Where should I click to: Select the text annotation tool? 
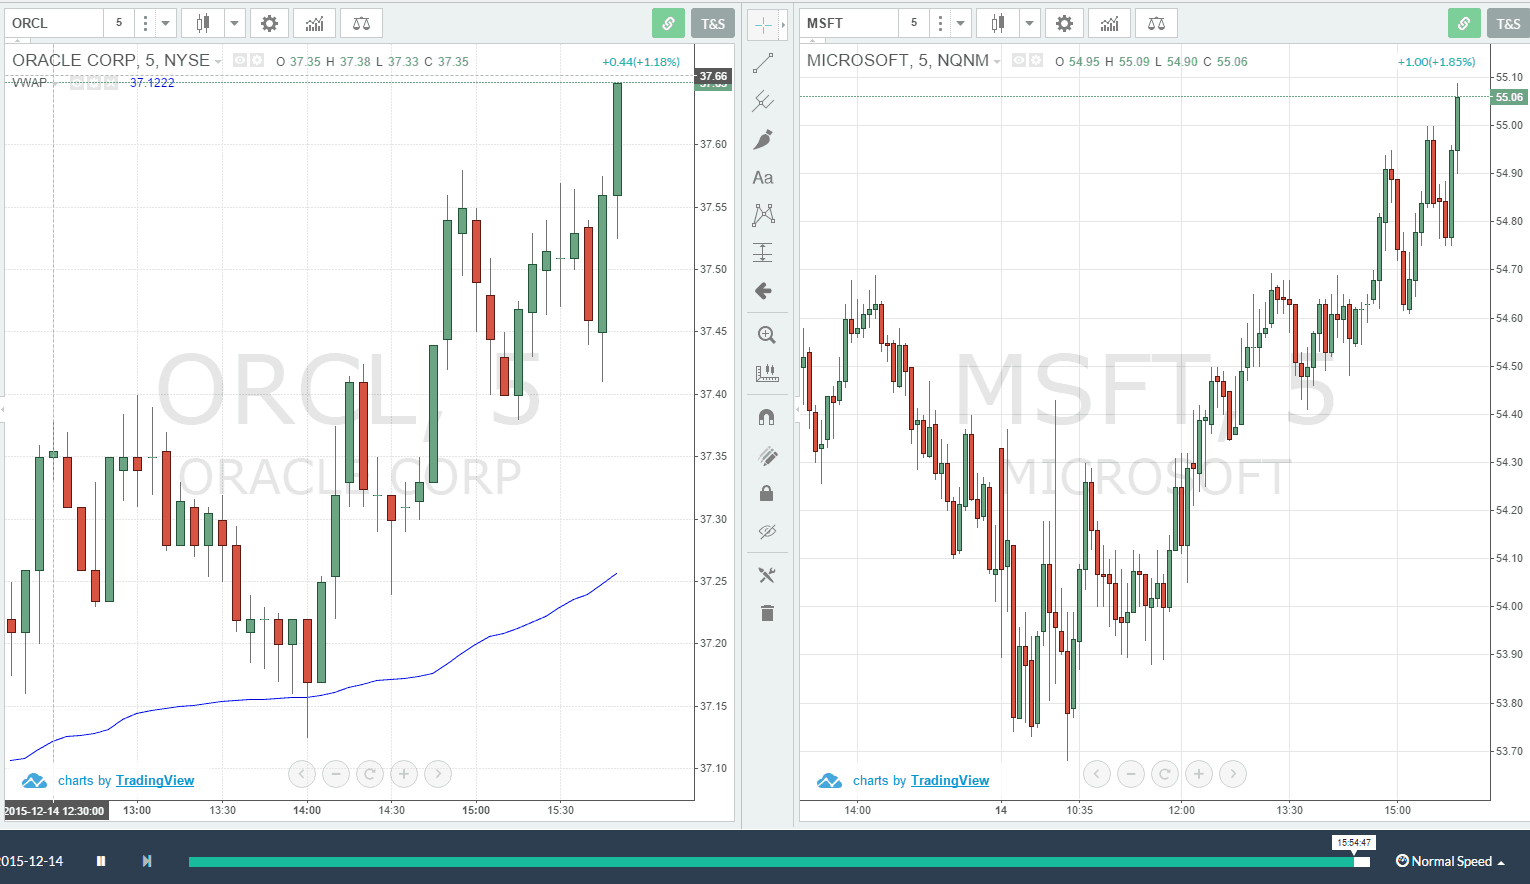tap(763, 177)
